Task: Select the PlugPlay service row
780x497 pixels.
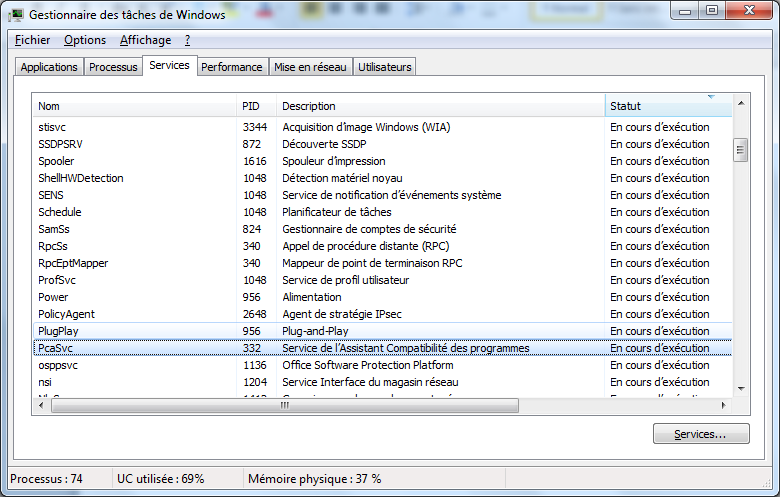Action: click(x=58, y=331)
